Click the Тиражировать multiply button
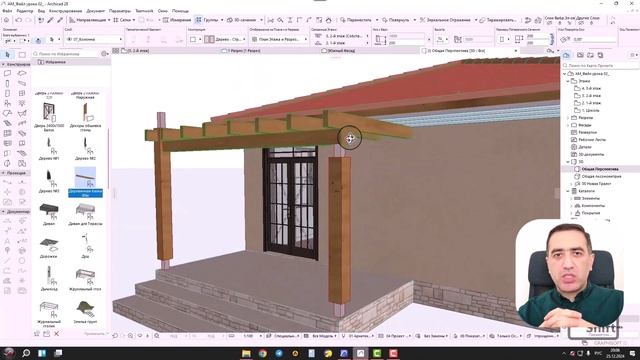This screenshot has width=640, height=360. point(498,20)
